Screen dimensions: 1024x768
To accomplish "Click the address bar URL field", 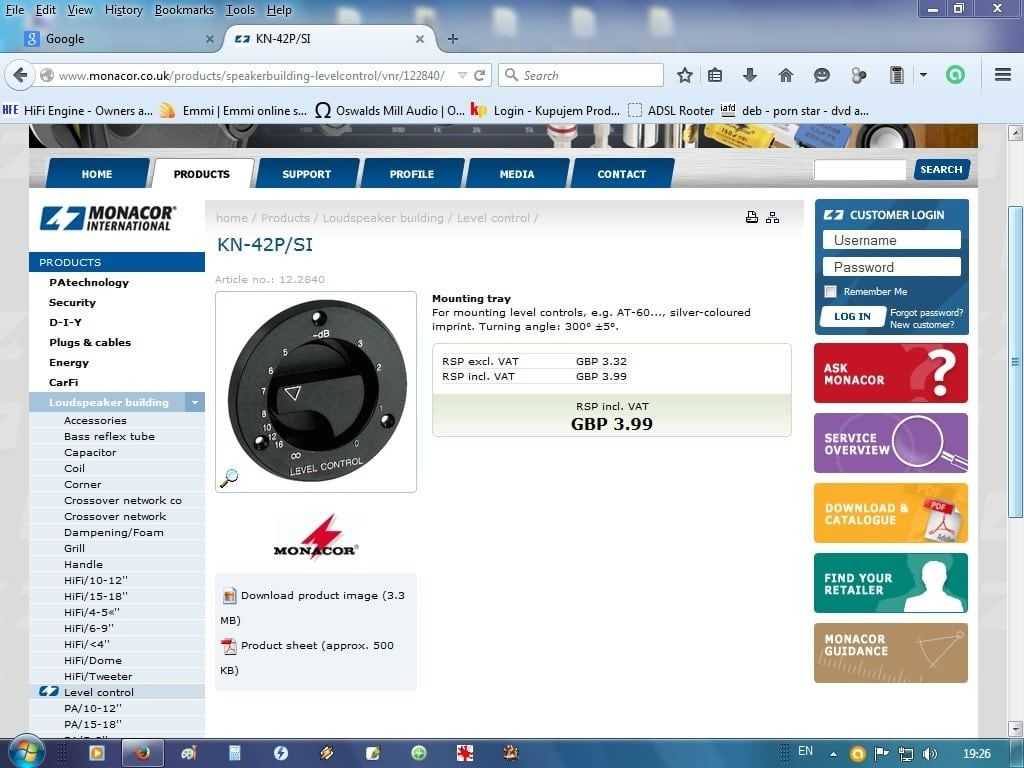I will tap(251, 76).
